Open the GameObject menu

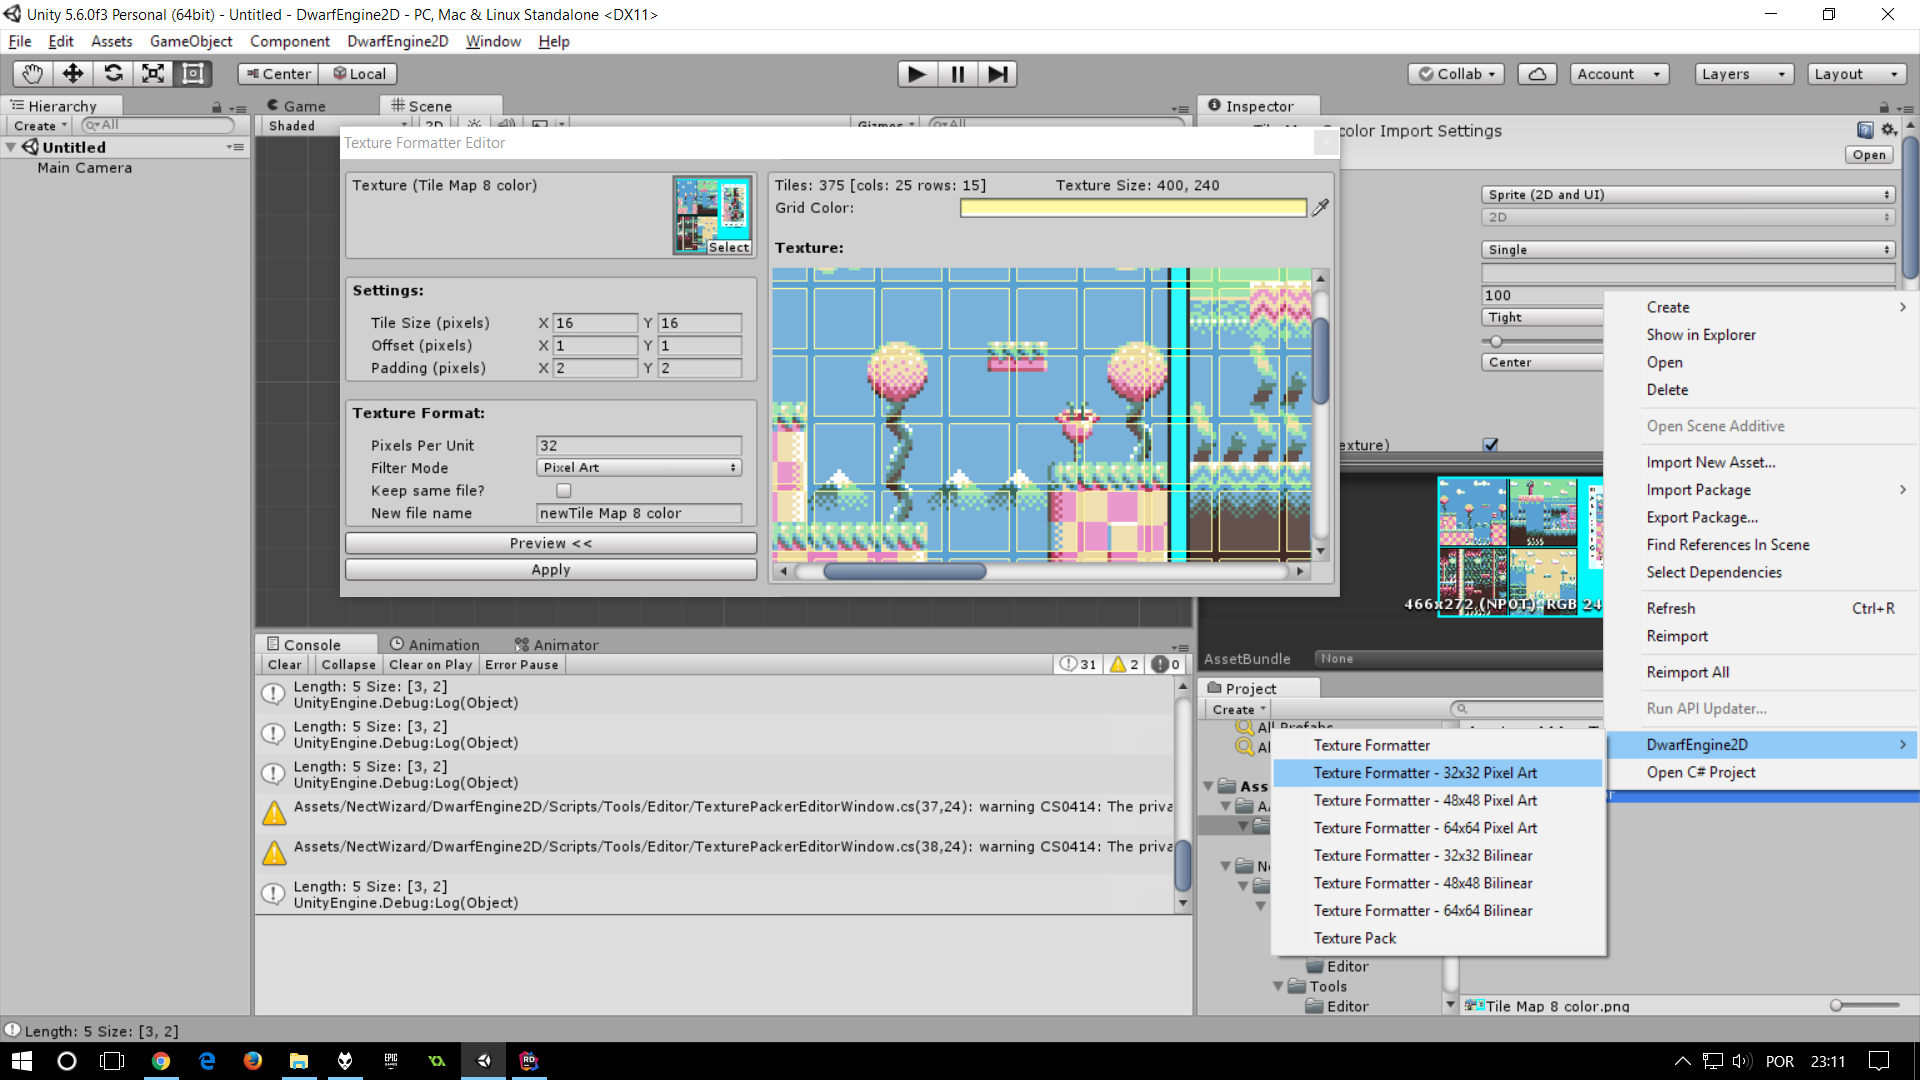(191, 41)
